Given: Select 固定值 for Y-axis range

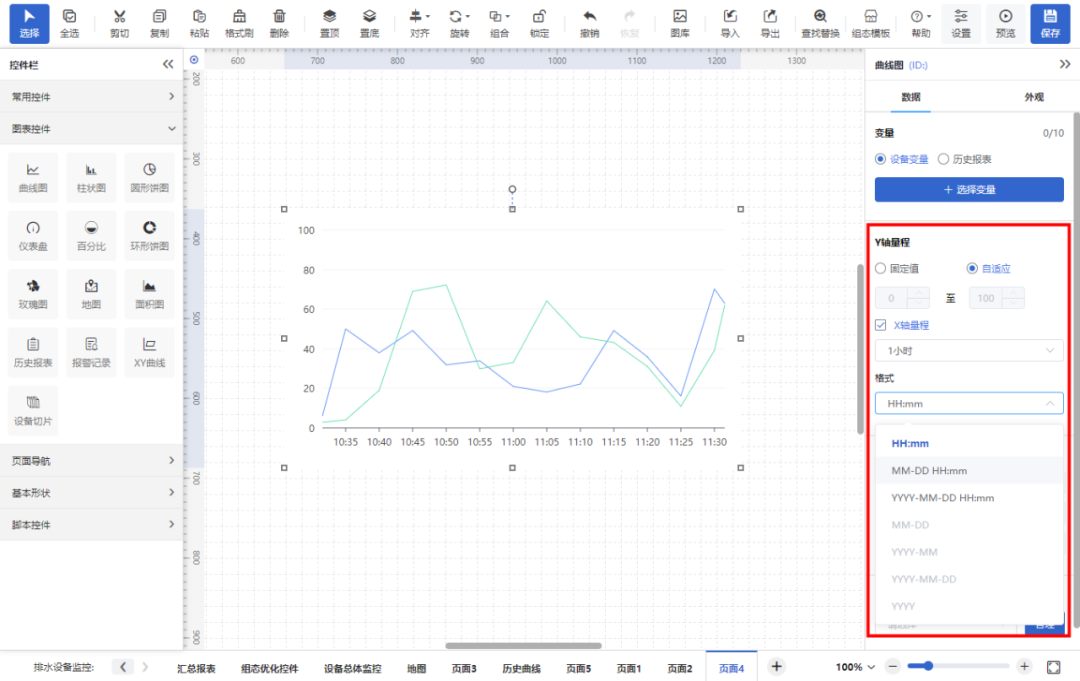Looking at the screenshot, I should [x=880, y=269].
